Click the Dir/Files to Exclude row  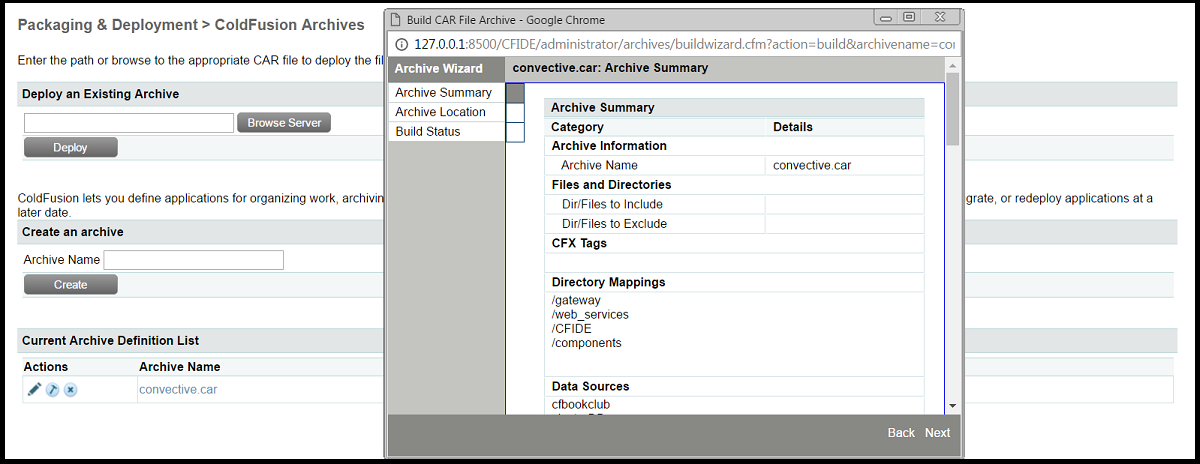click(x=734, y=224)
